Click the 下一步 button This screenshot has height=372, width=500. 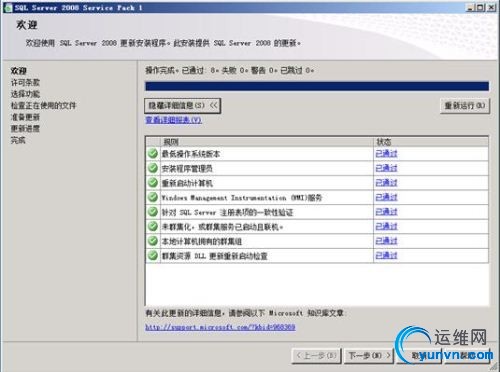pos(369,356)
